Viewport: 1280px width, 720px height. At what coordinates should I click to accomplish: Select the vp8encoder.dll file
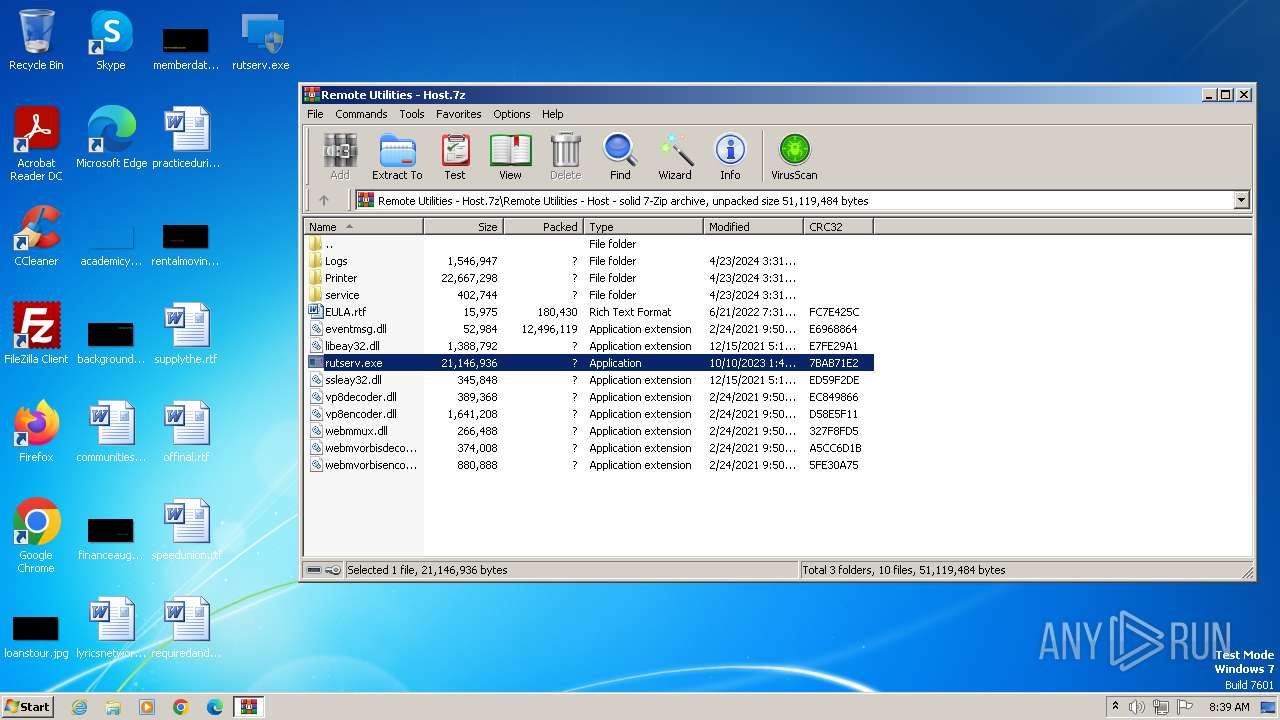click(588, 414)
